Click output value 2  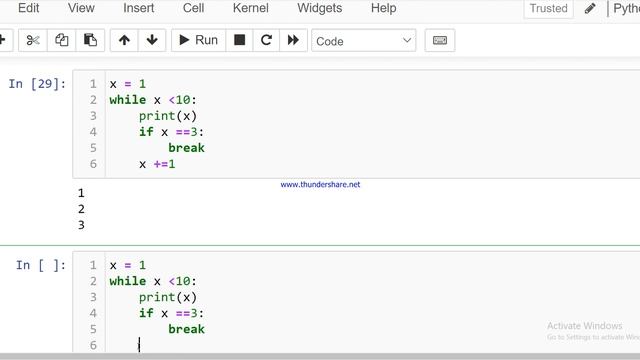81,209
